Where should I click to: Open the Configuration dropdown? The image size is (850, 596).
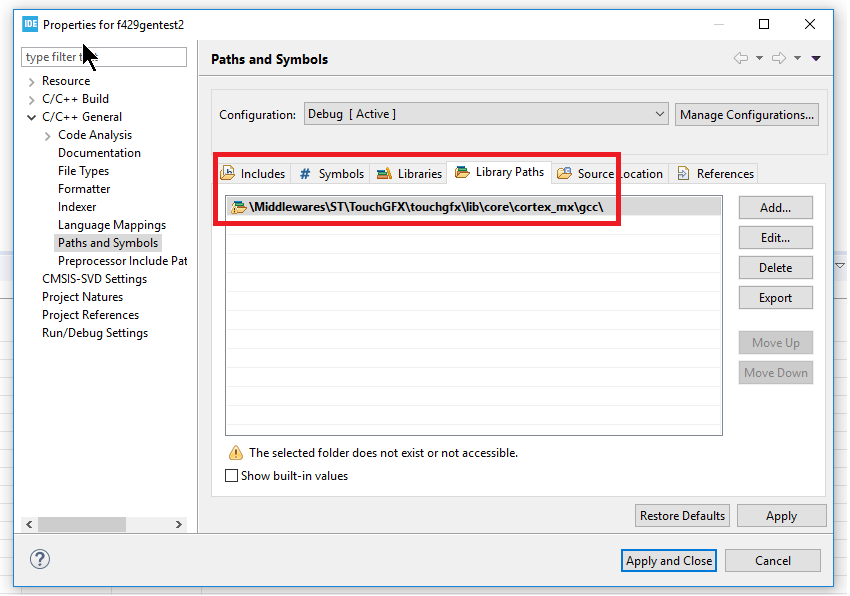click(x=486, y=114)
